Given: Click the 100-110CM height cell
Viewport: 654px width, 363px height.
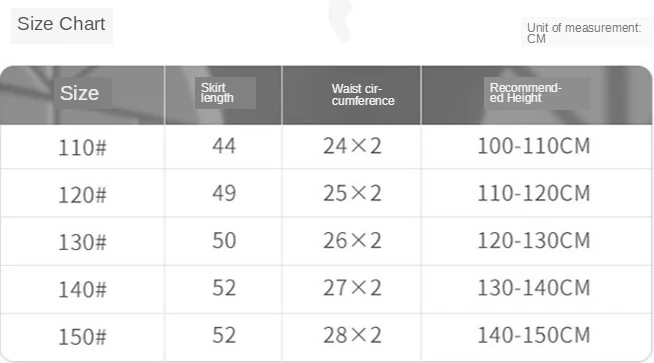Looking at the screenshot, I should pyautogui.click(x=534, y=146).
